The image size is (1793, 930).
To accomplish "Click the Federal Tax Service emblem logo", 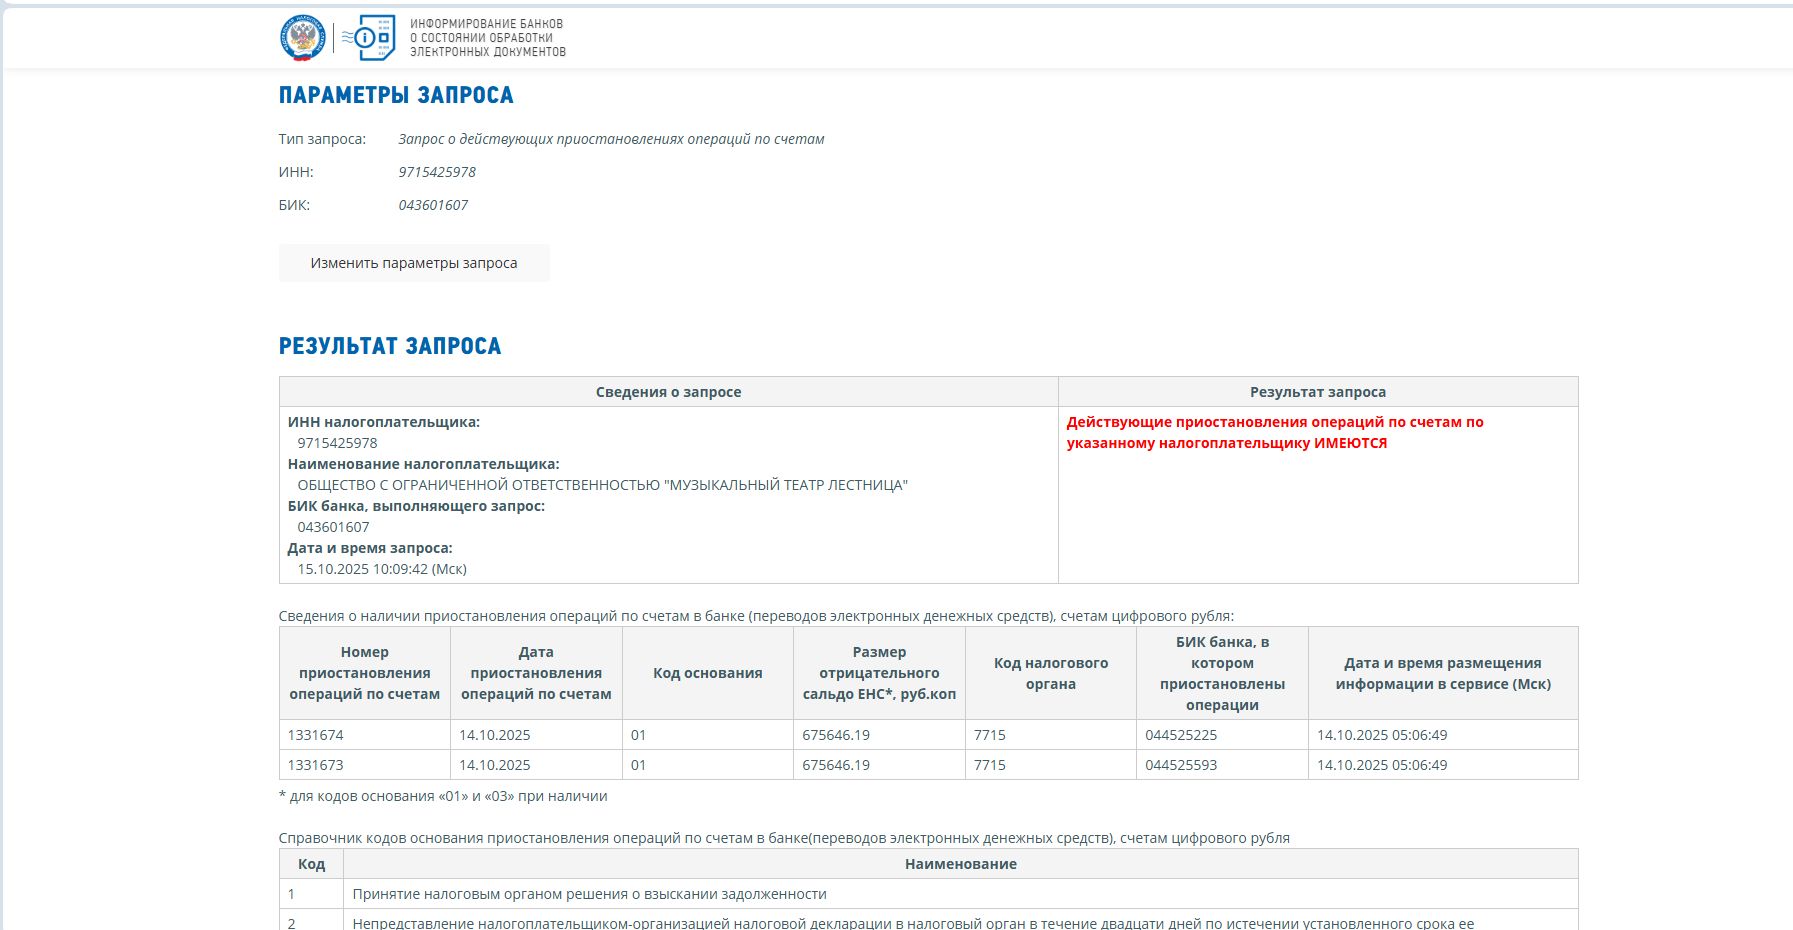I will pyautogui.click(x=303, y=38).
